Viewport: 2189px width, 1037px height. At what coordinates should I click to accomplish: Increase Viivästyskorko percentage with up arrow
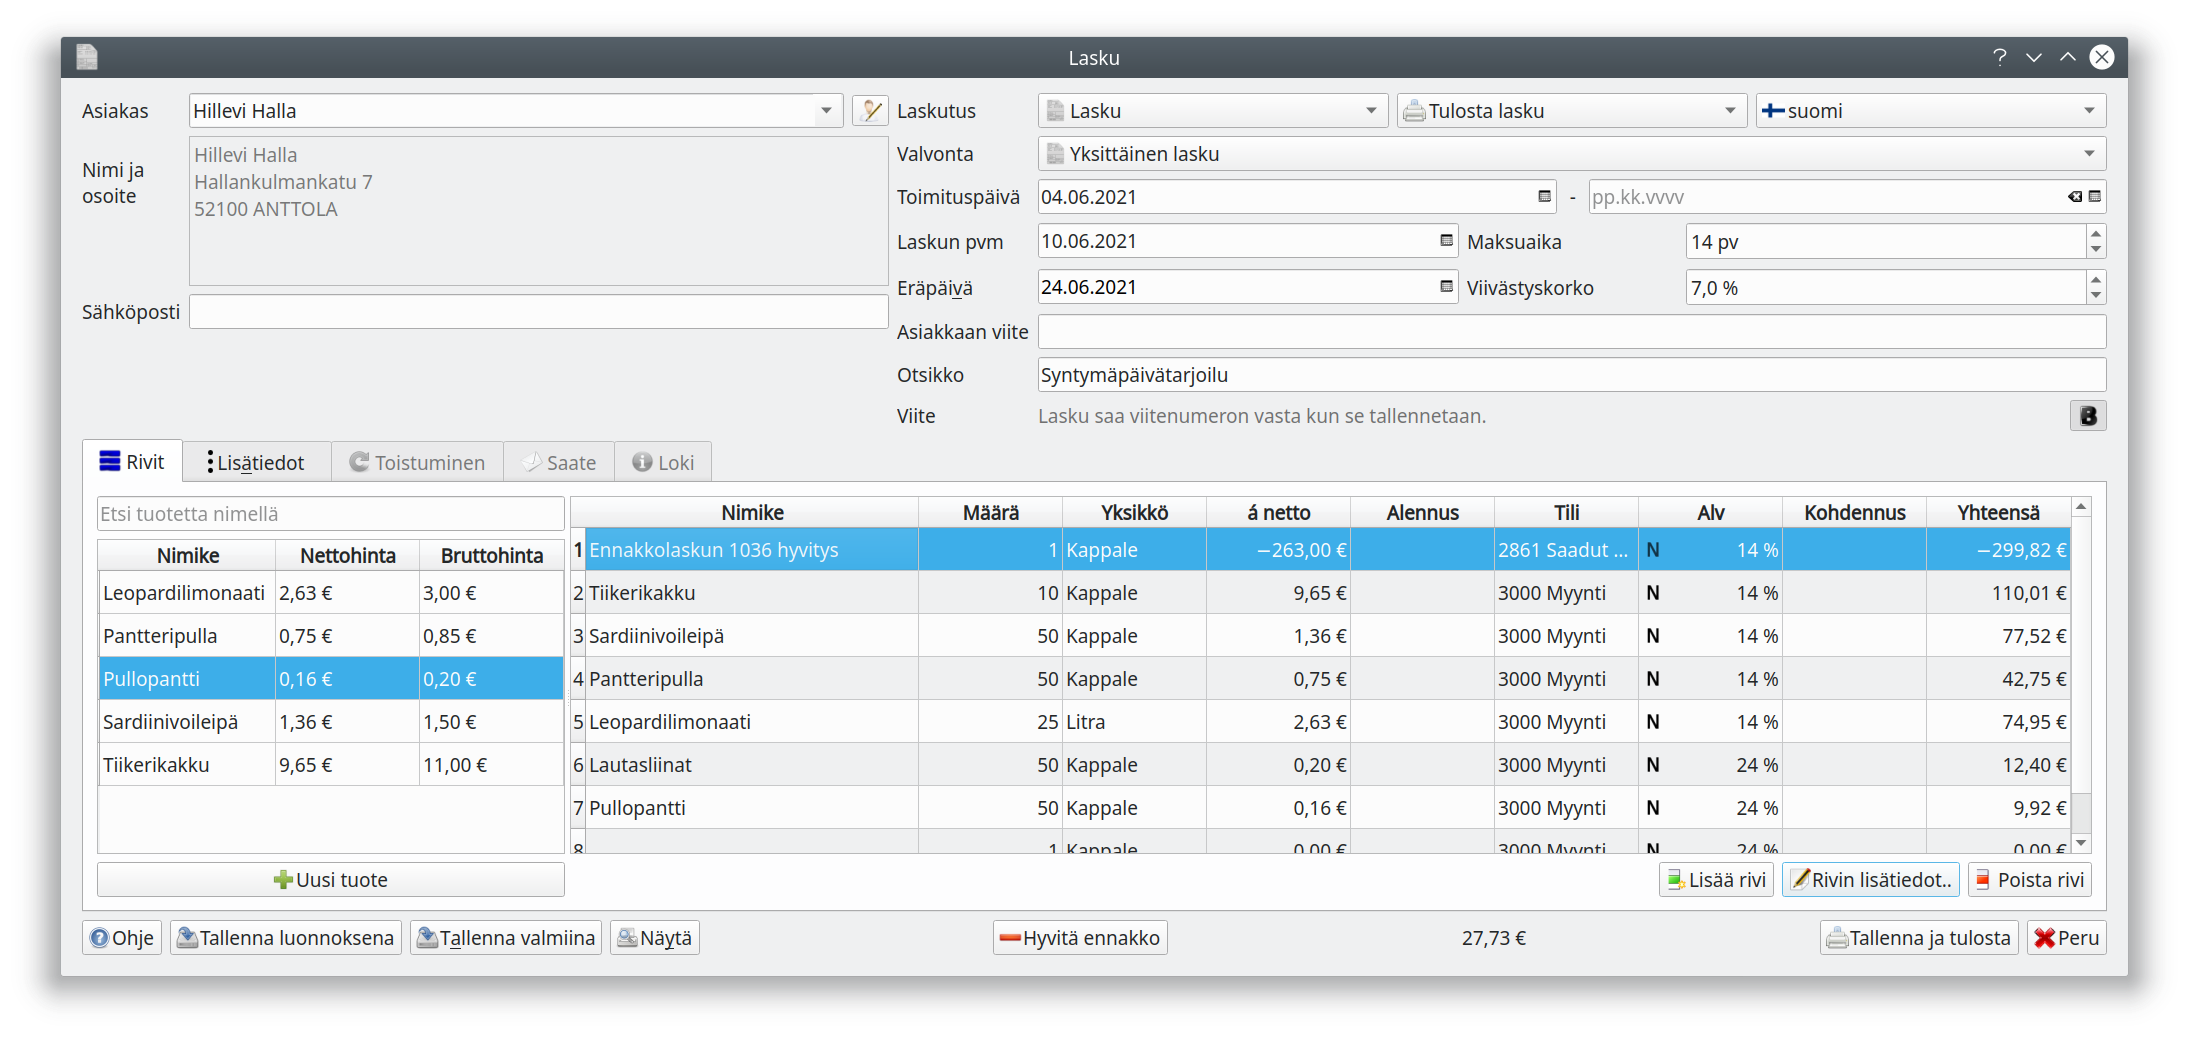click(x=2095, y=279)
